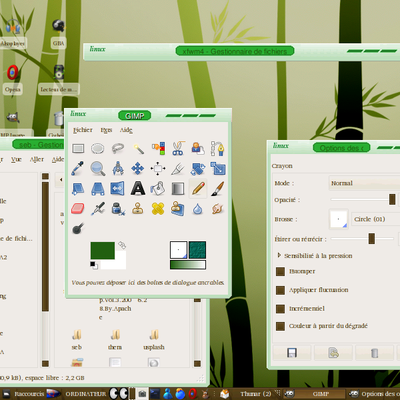Select the Free Select lasso tool
Screen dimensions: 400x400
(x=118, y=148)
